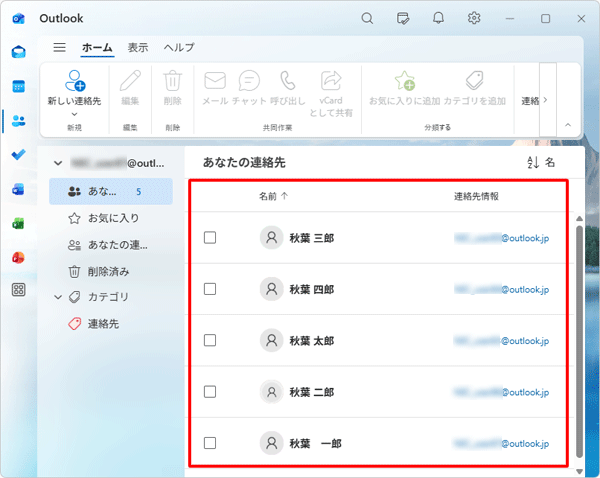Launch the Excel app from the sidebar
The height and width of the screenshot is (478, 600).
[x=18, y=223]
